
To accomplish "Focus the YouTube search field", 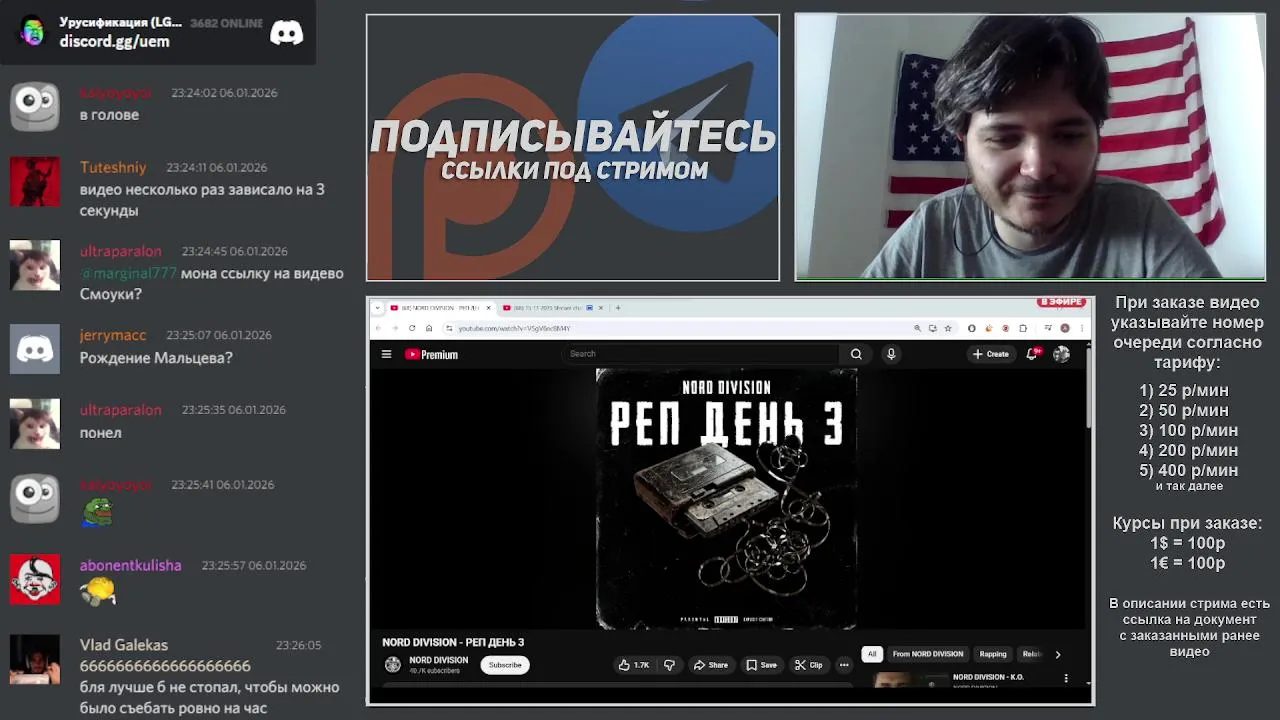I will (700, 354).
